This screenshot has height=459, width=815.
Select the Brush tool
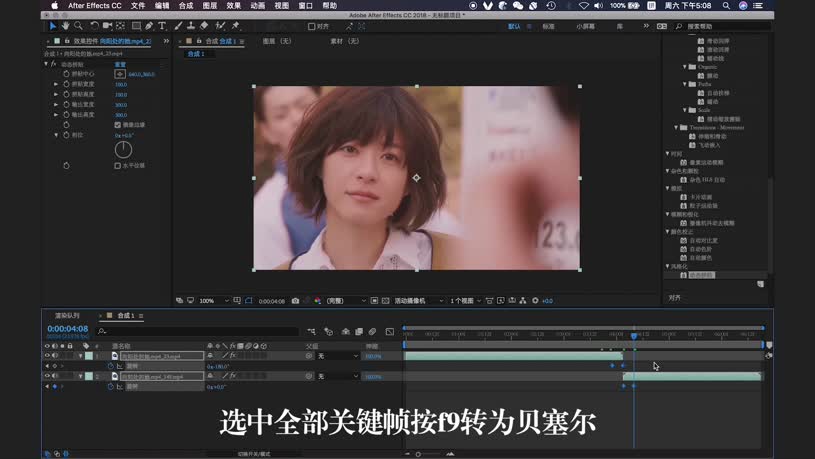click(x=178, y=25)
